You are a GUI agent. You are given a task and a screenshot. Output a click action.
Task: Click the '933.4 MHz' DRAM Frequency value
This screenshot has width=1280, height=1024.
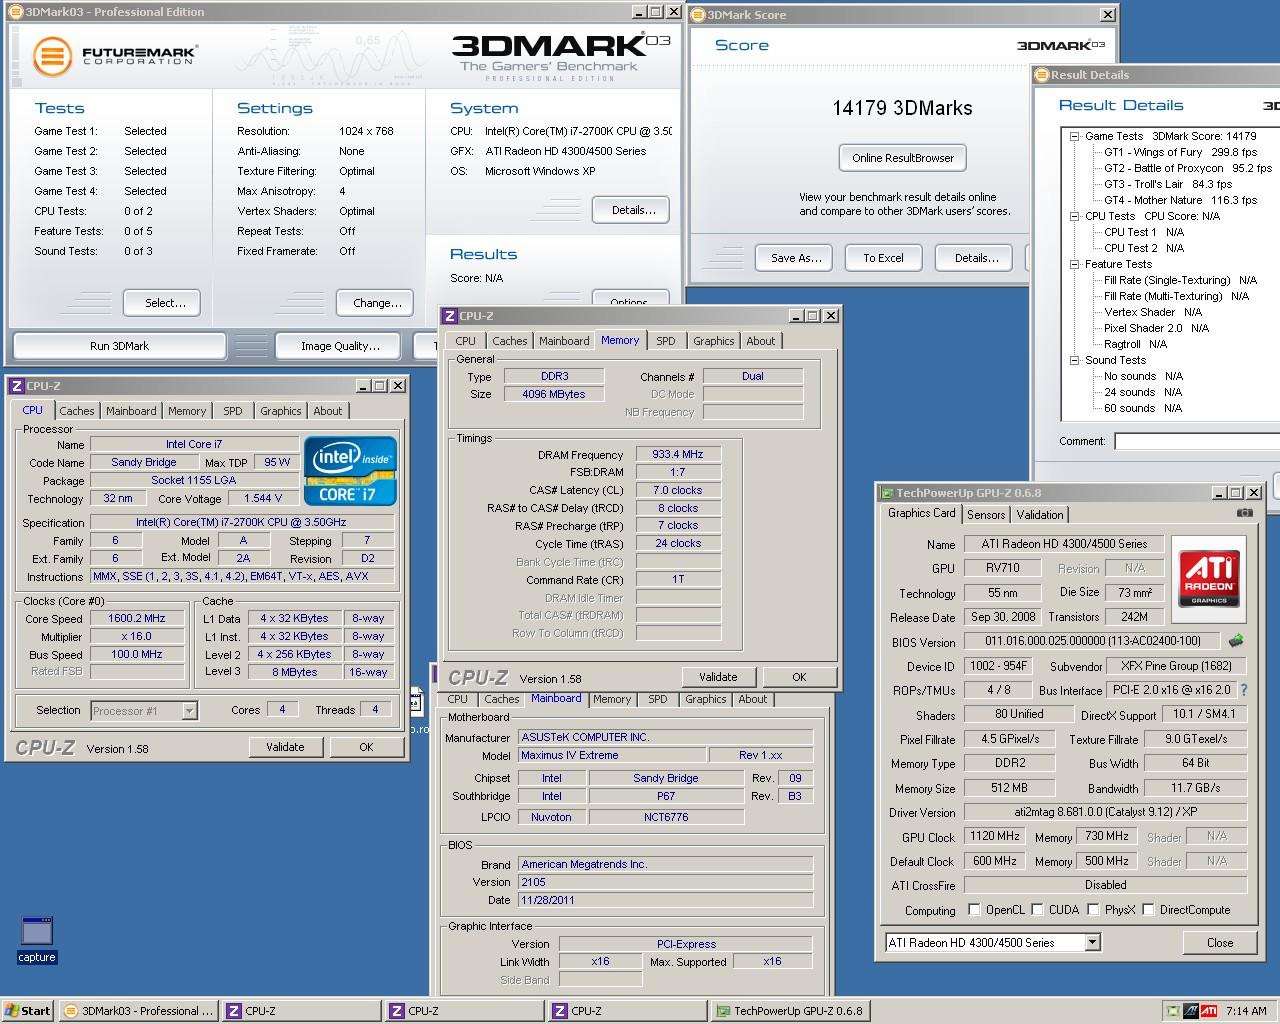click(677, 454)
